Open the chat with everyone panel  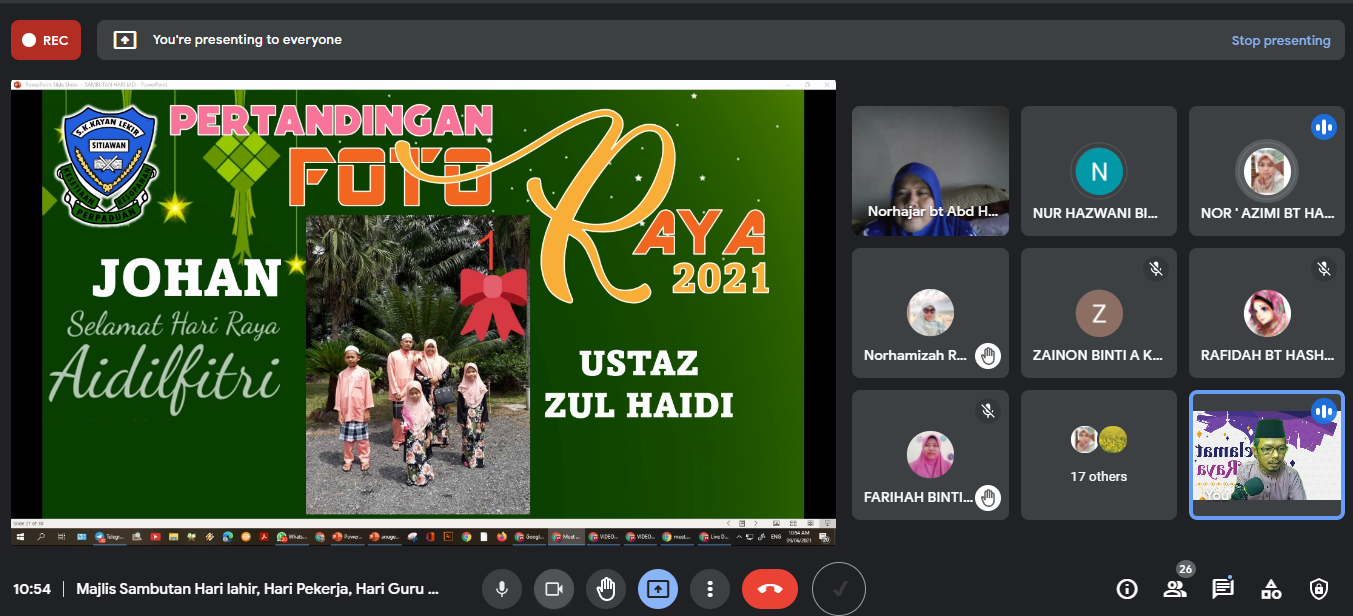click(1222, 588)
